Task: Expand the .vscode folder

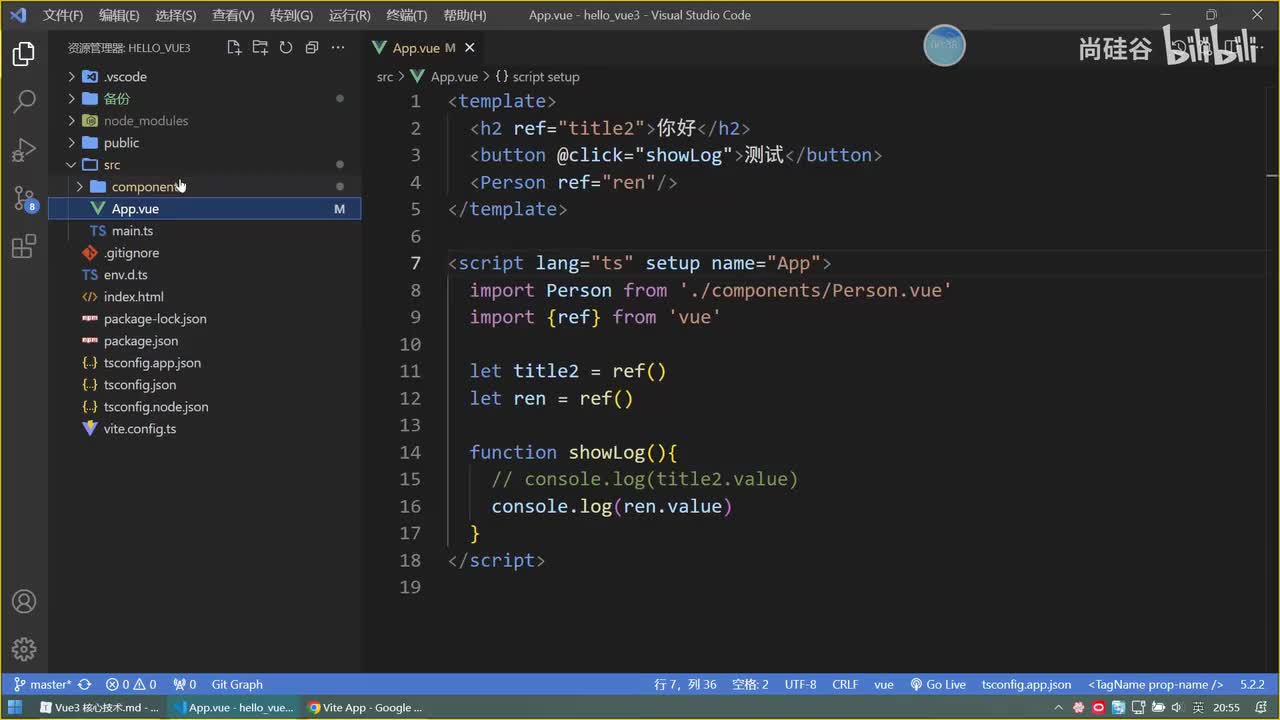Action: tap(125, 77)
